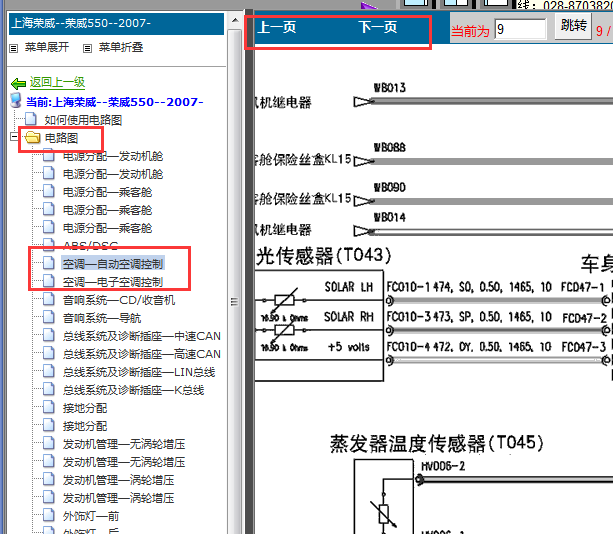Click the SOLAR LH pin label
This screenshot has width=613, height=534.
point(349,287)
